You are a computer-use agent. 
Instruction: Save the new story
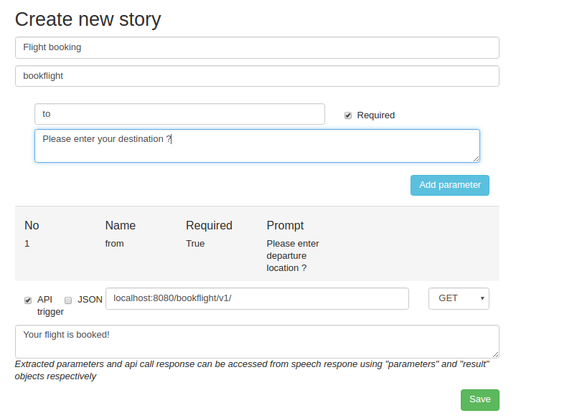click(x=480, y=399)
